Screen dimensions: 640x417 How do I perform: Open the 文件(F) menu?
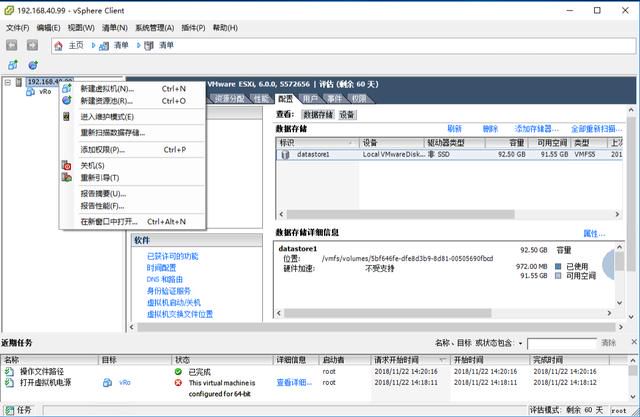click(x=18, y=28)
